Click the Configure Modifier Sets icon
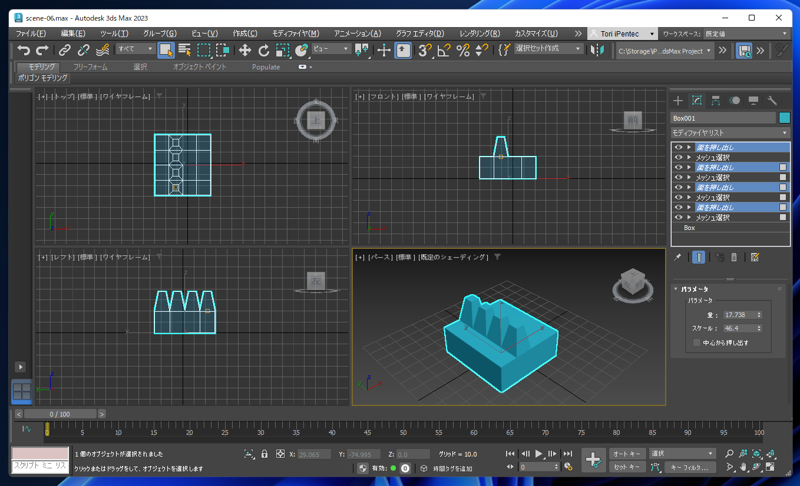 click(755, 258)
